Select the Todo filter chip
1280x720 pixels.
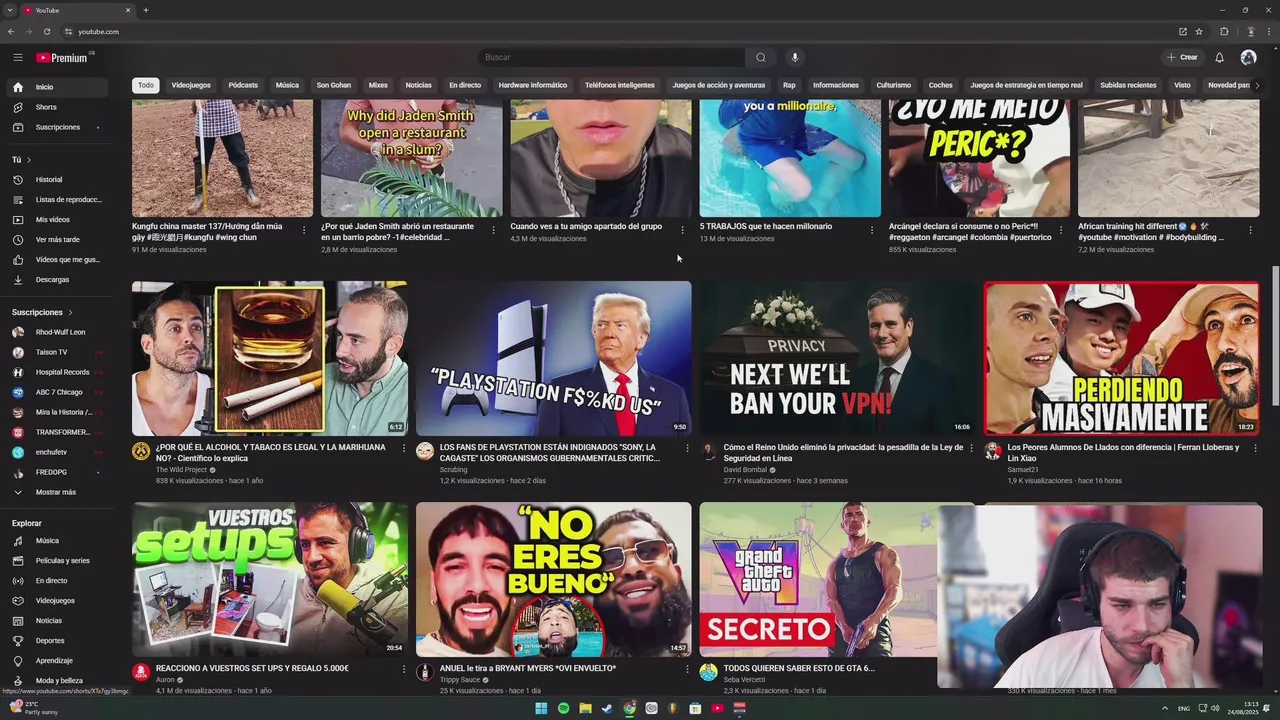(146, 85)
